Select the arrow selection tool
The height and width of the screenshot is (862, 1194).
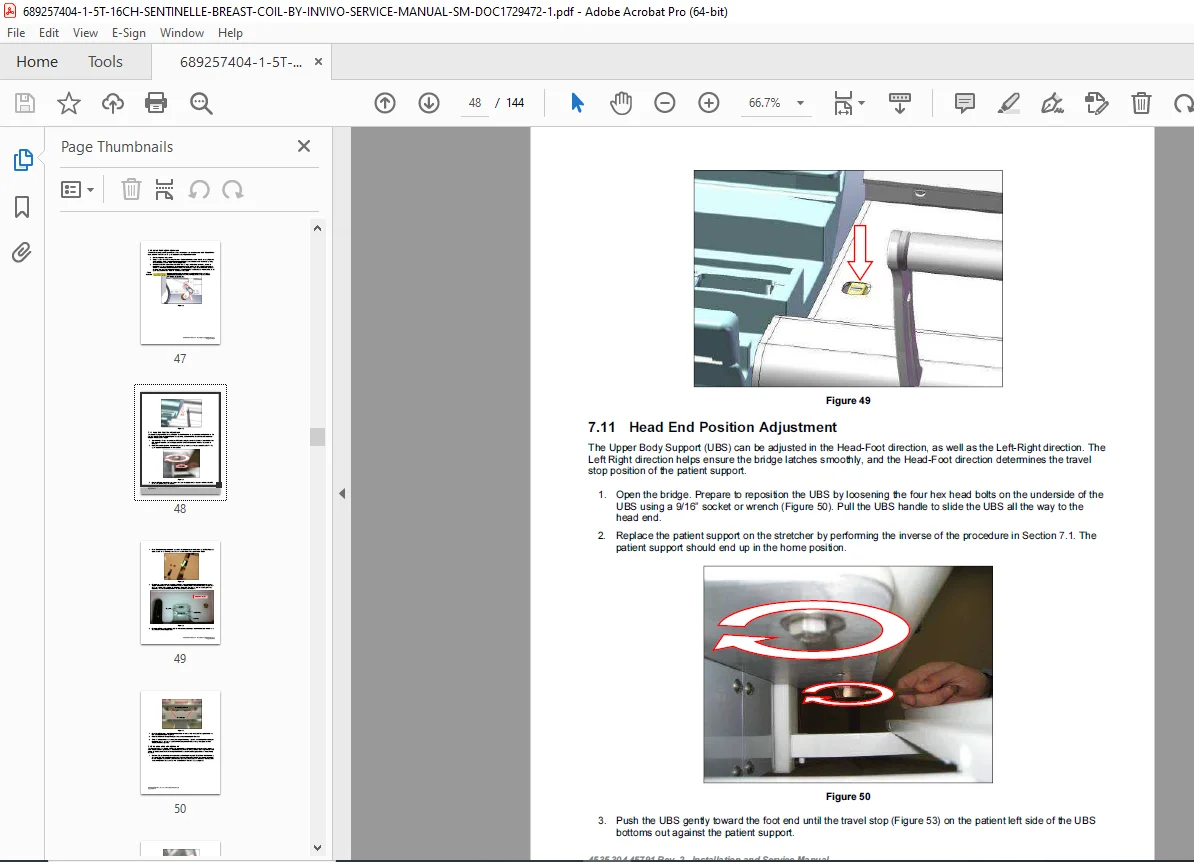pos(577,103)
